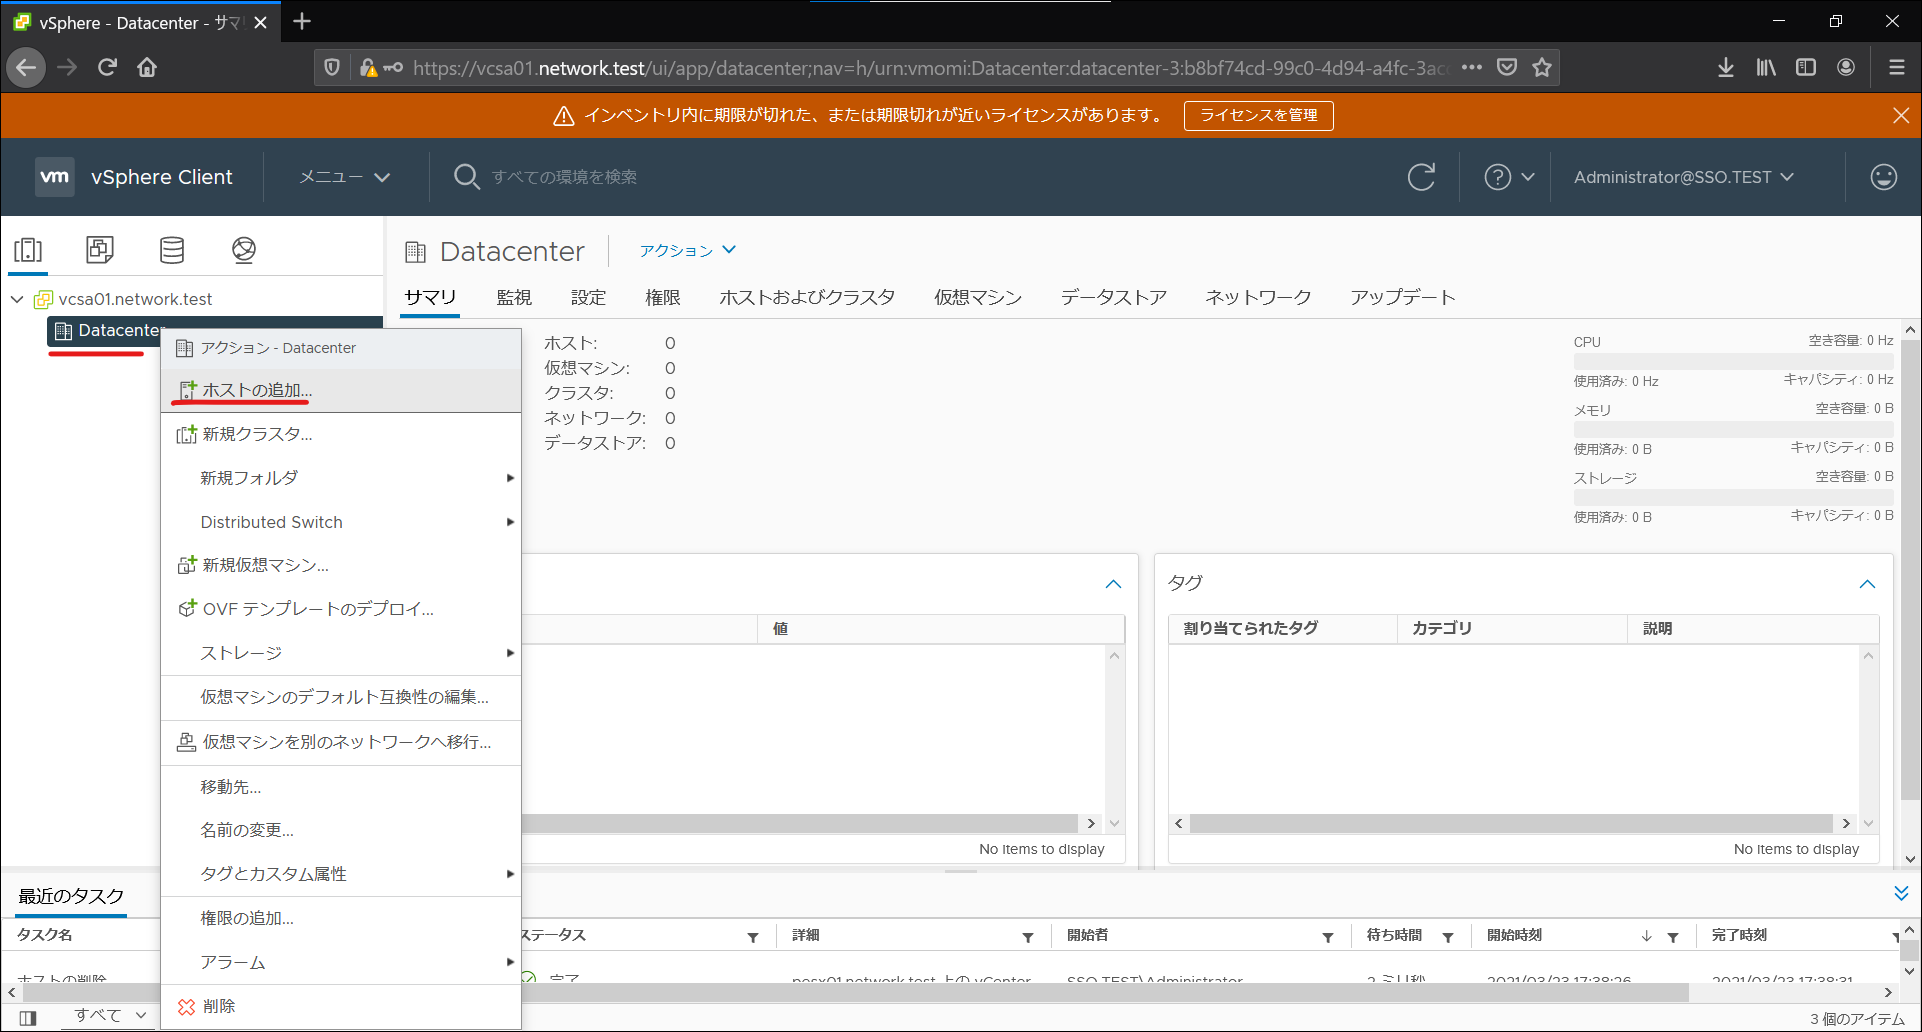Open the Administrator@SSO.TEST user dropdown
Screen dimensions: 1922x1032
pos(1684,177)
